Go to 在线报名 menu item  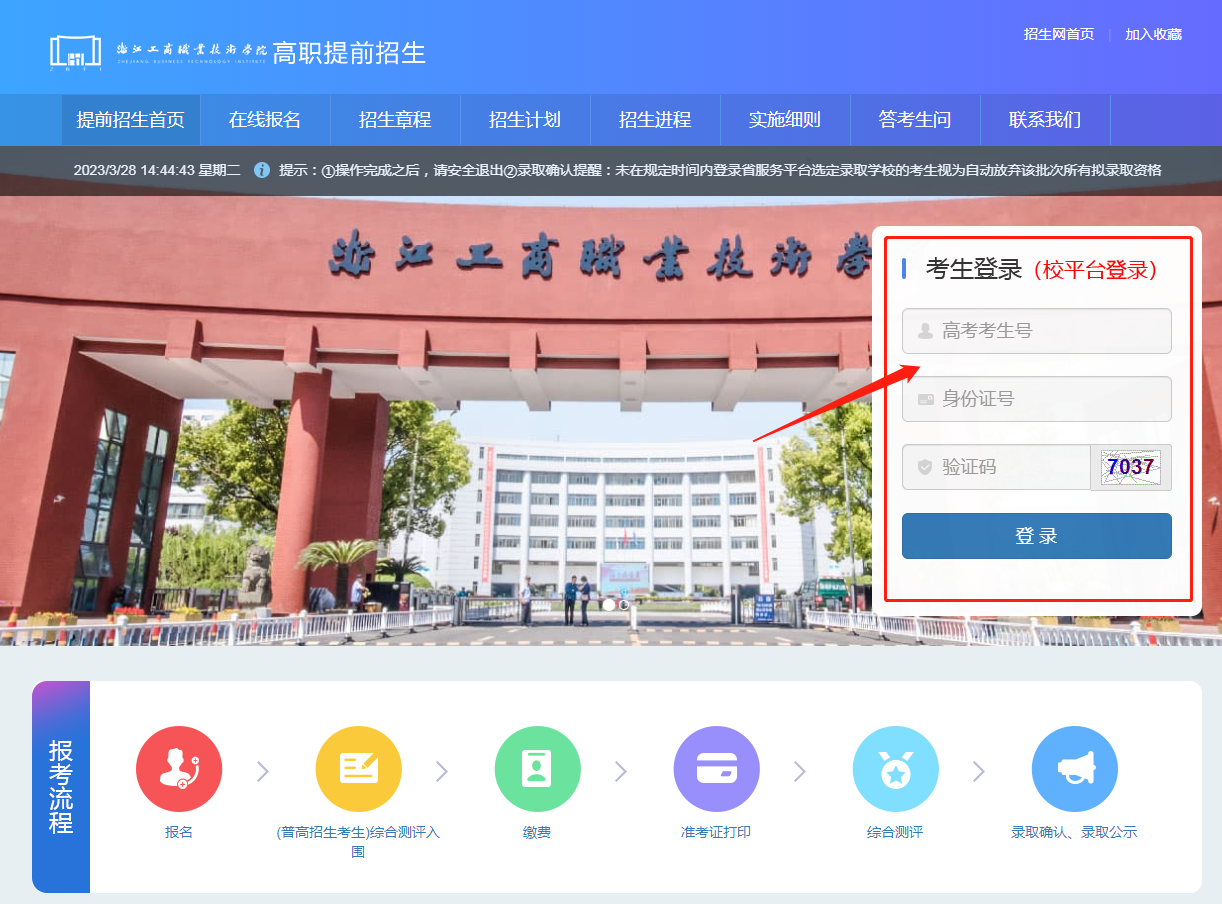pyautogui.click(x=265, y=120)
